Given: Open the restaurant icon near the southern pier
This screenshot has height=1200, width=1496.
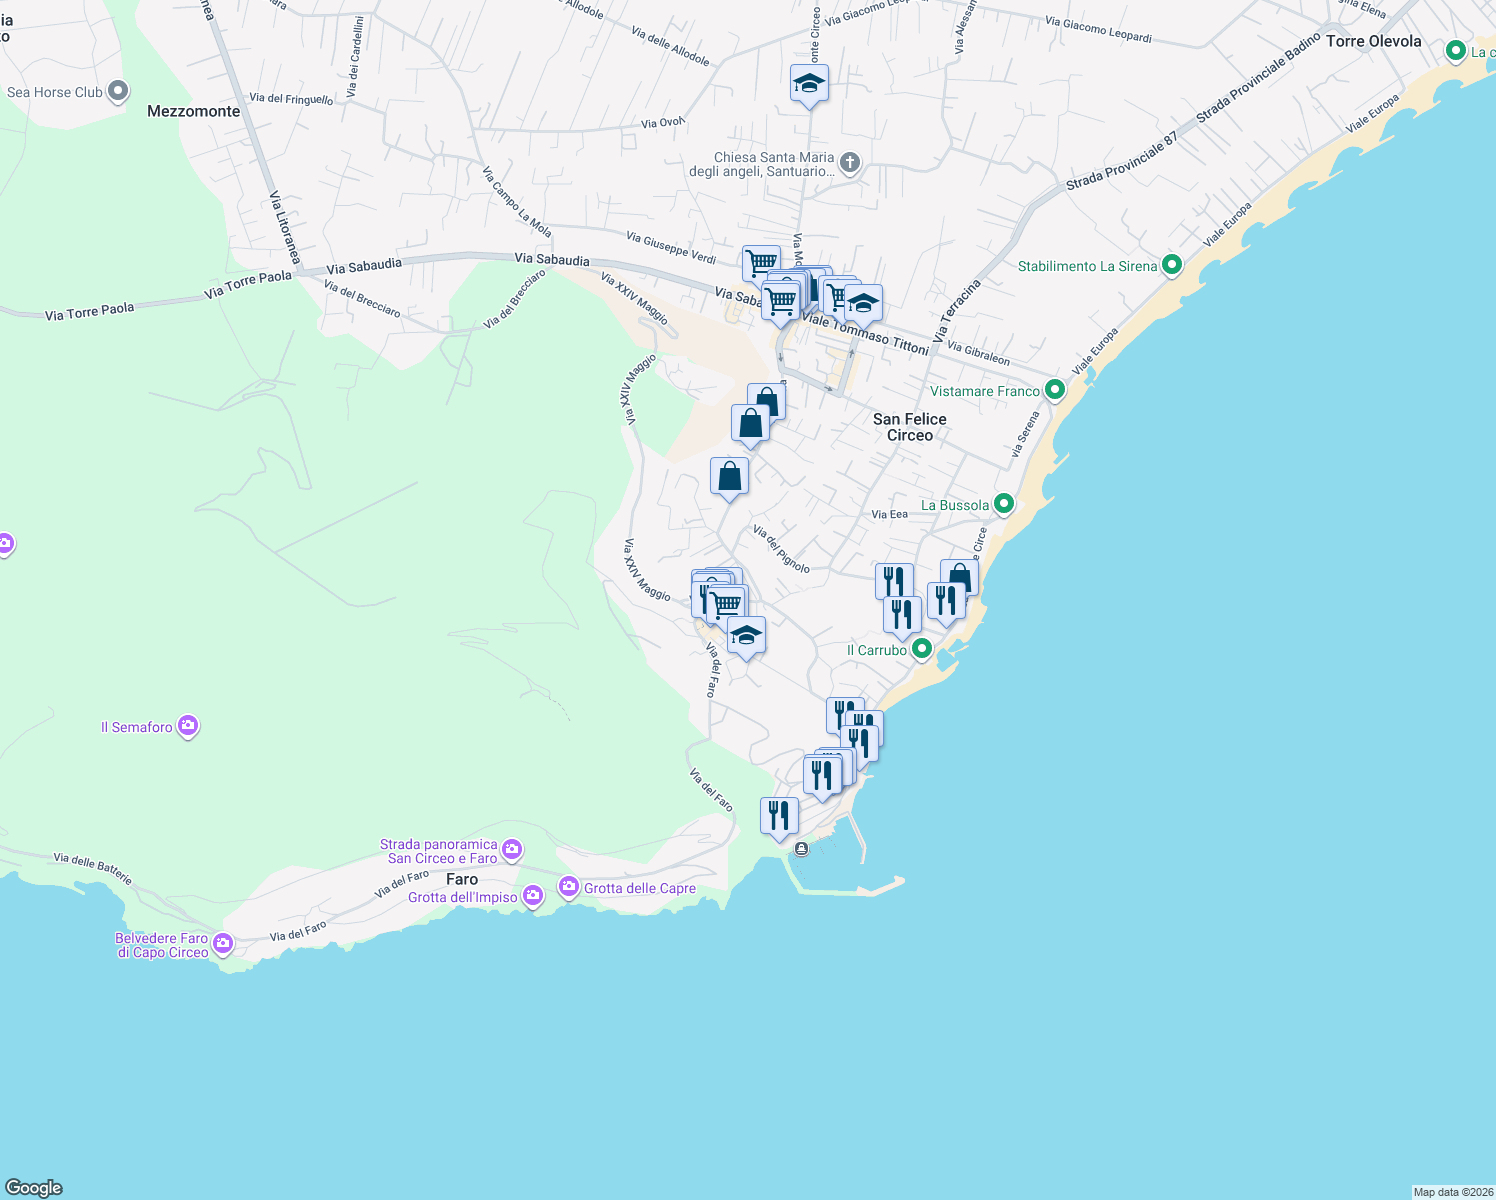Looking at the screenshot, I should coord(780,814).
